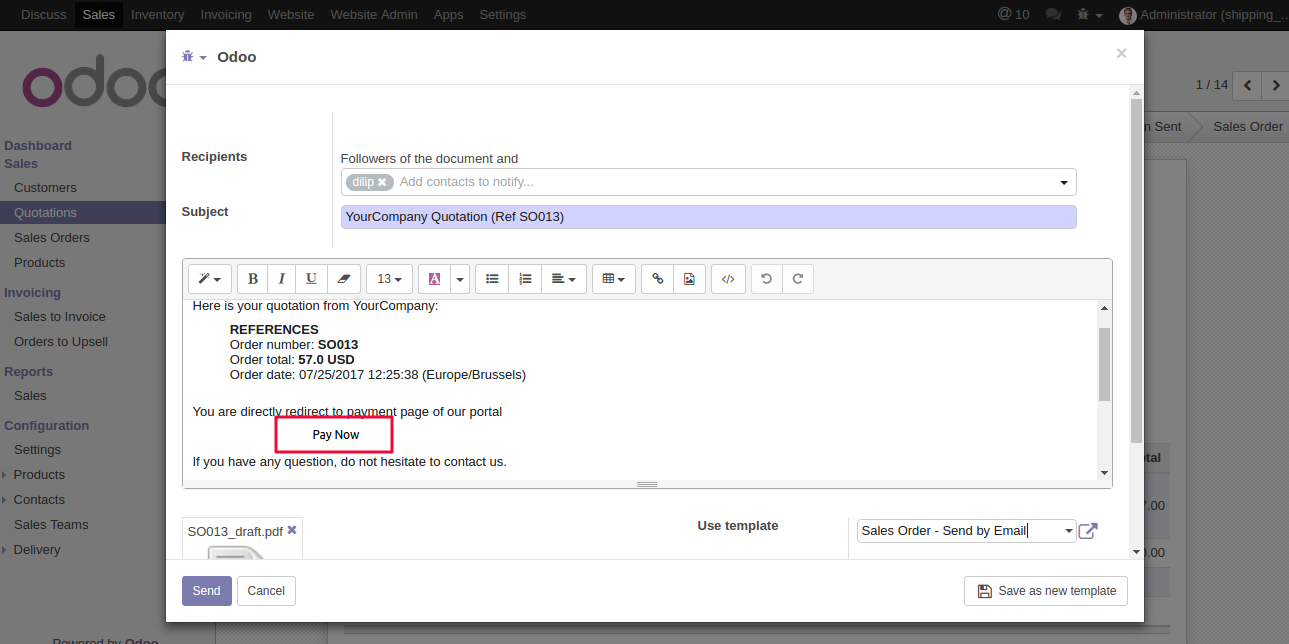Go to previous record arrow
The width and height of the screenshot is (1289, 644).
(x=1247, y=86)
